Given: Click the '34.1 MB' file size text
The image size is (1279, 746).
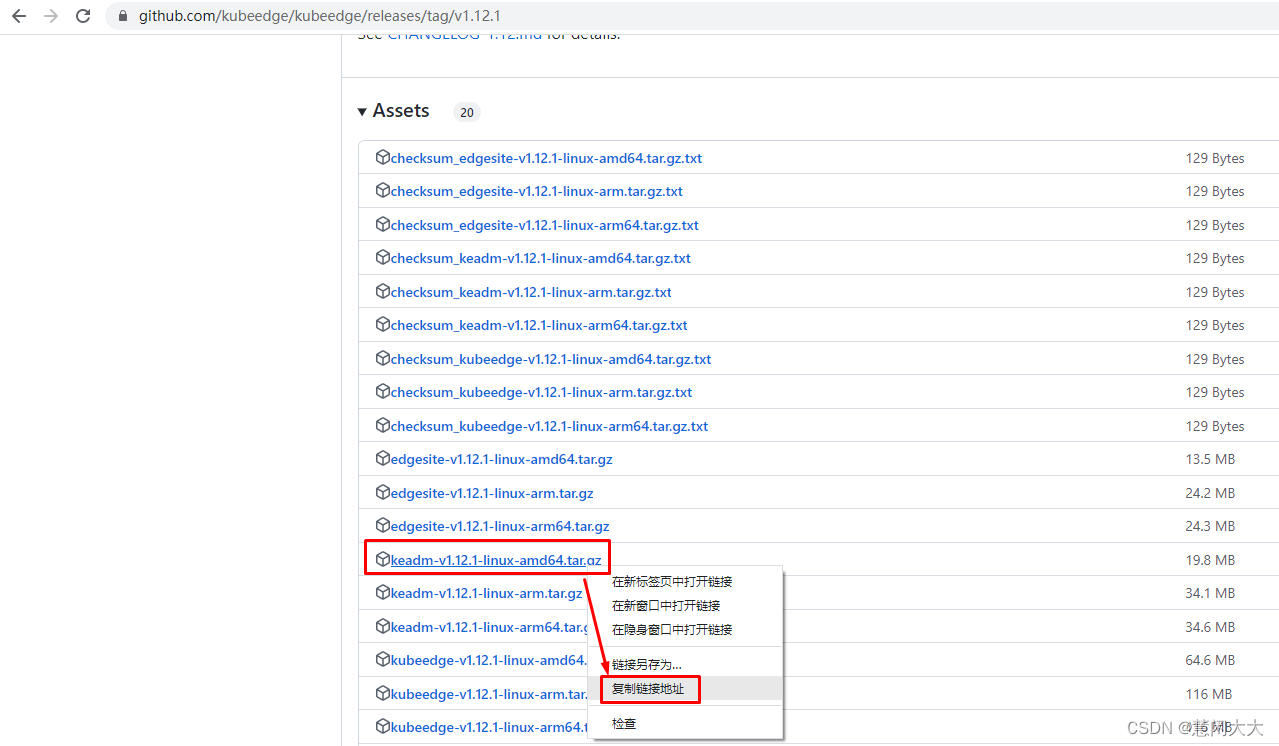Looking at the screenshot, I should 1210,593.
